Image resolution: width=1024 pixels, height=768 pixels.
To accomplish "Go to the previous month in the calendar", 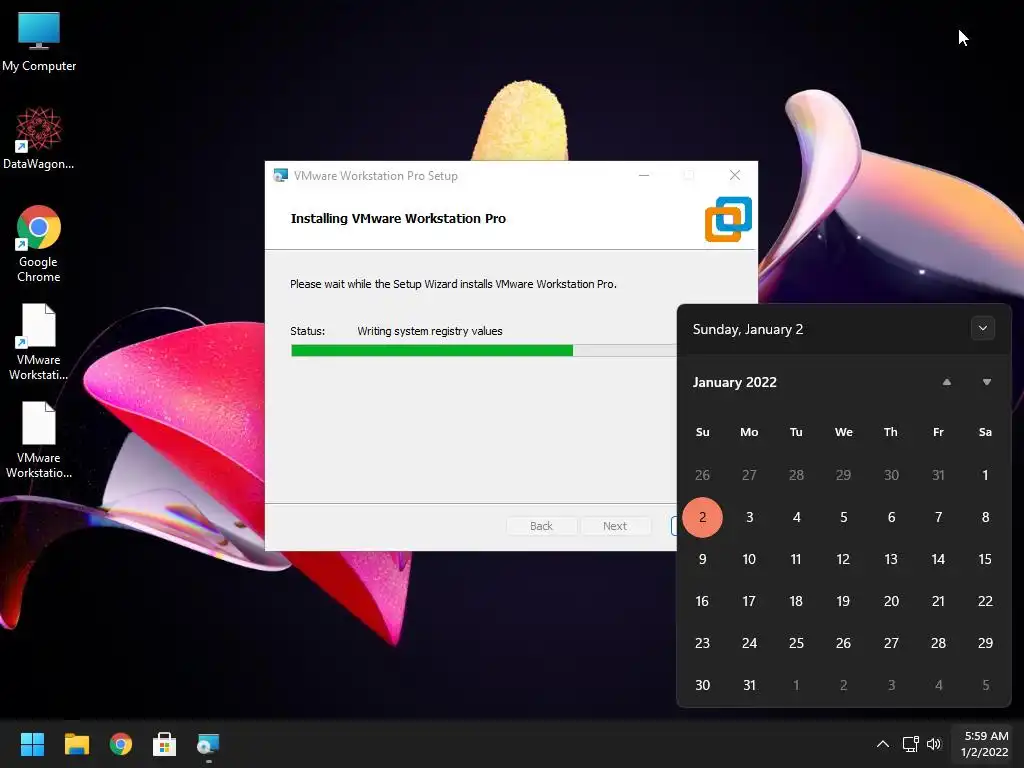I will point(946,382).
